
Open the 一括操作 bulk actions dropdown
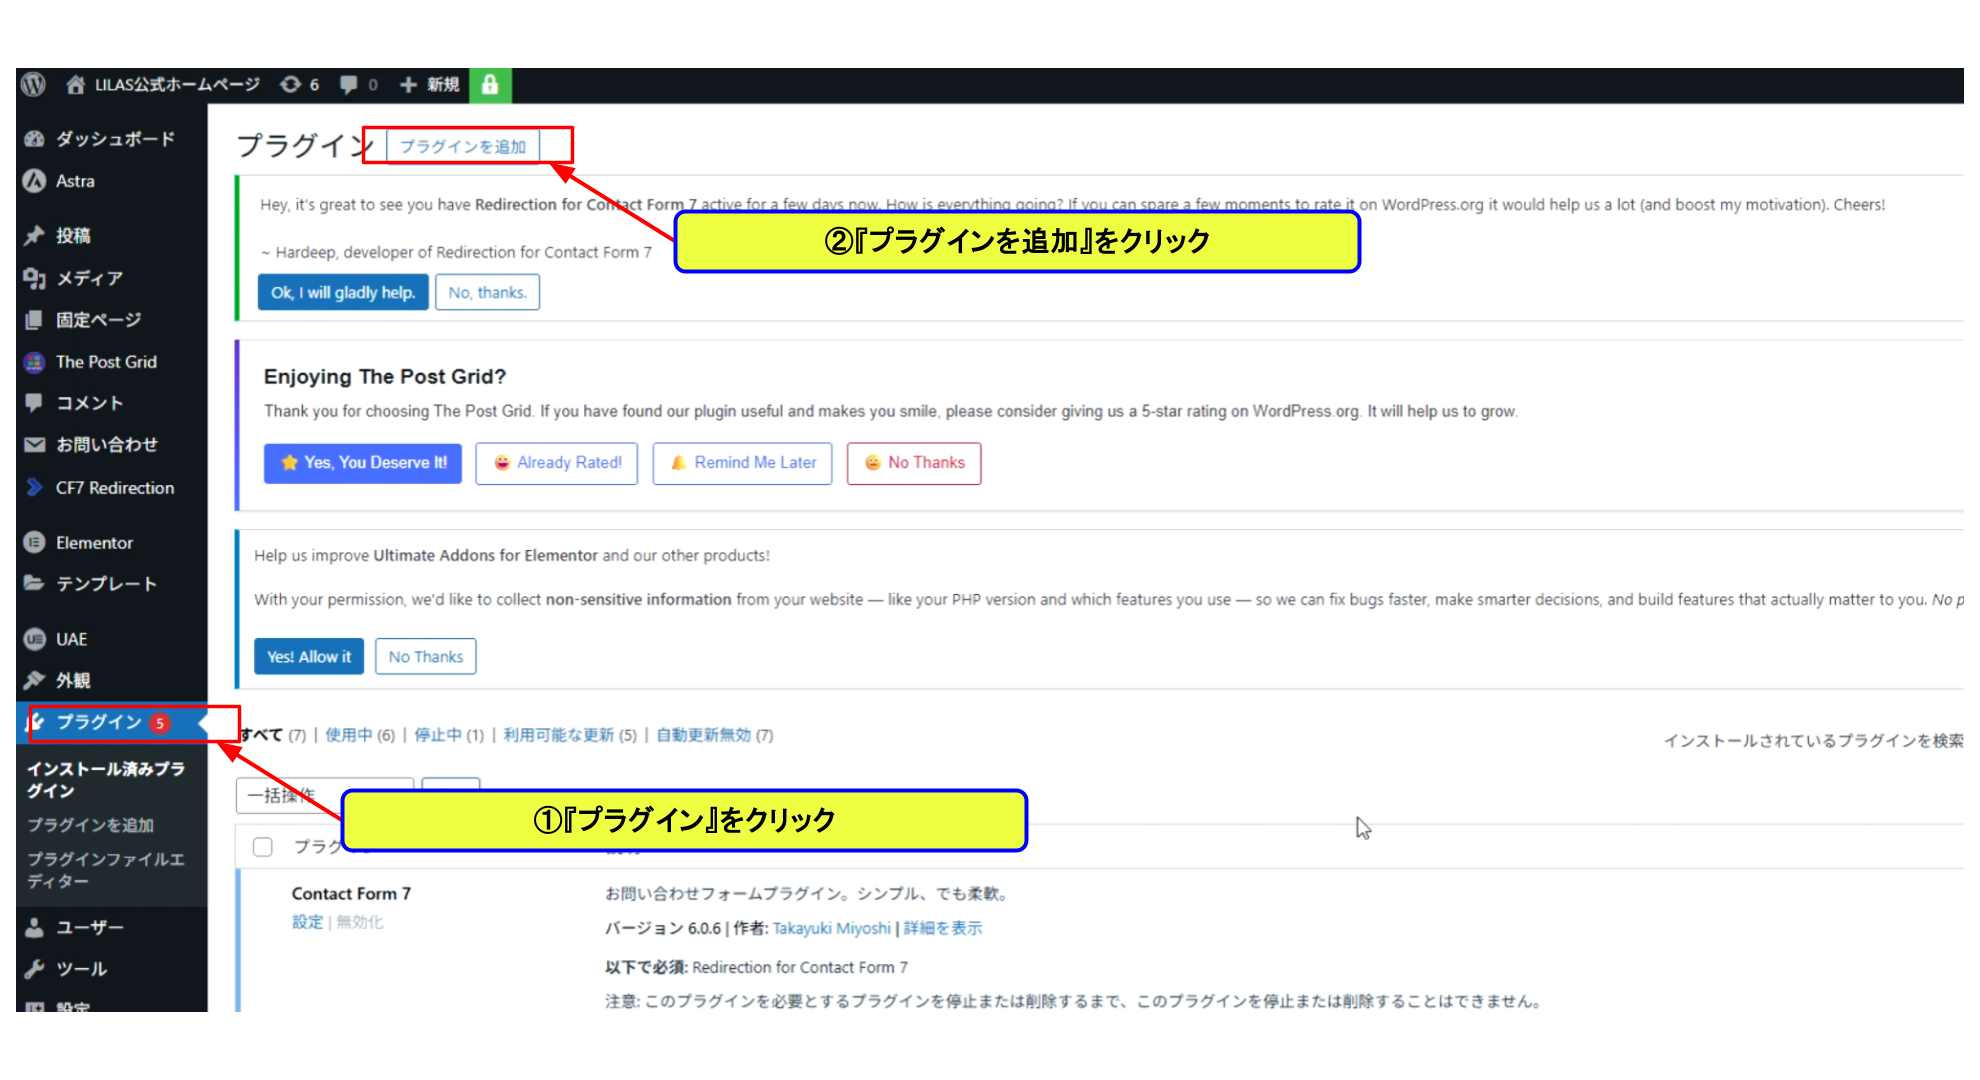coord(325,796)
